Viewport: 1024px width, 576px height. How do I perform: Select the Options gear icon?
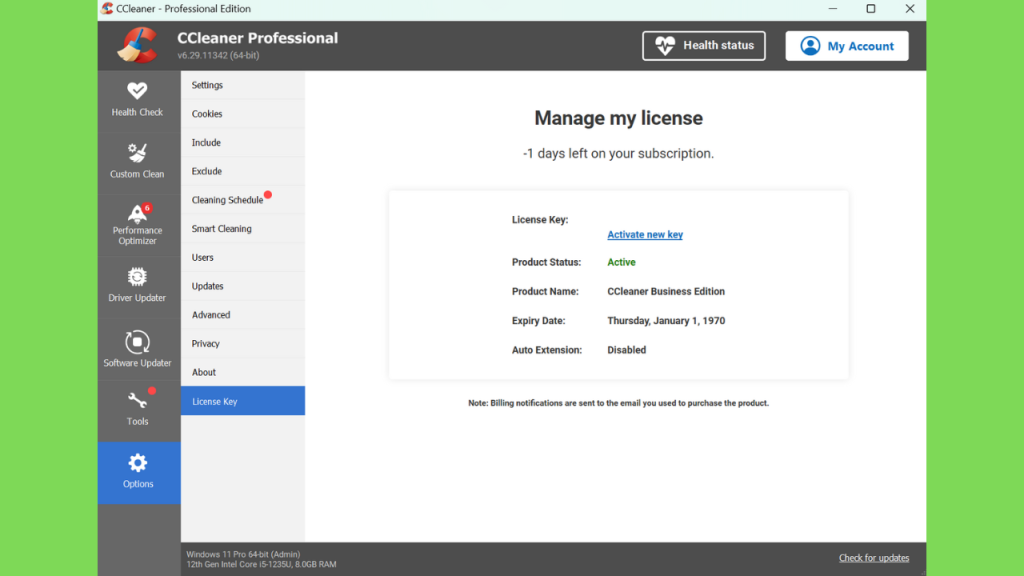click(138, 463)
